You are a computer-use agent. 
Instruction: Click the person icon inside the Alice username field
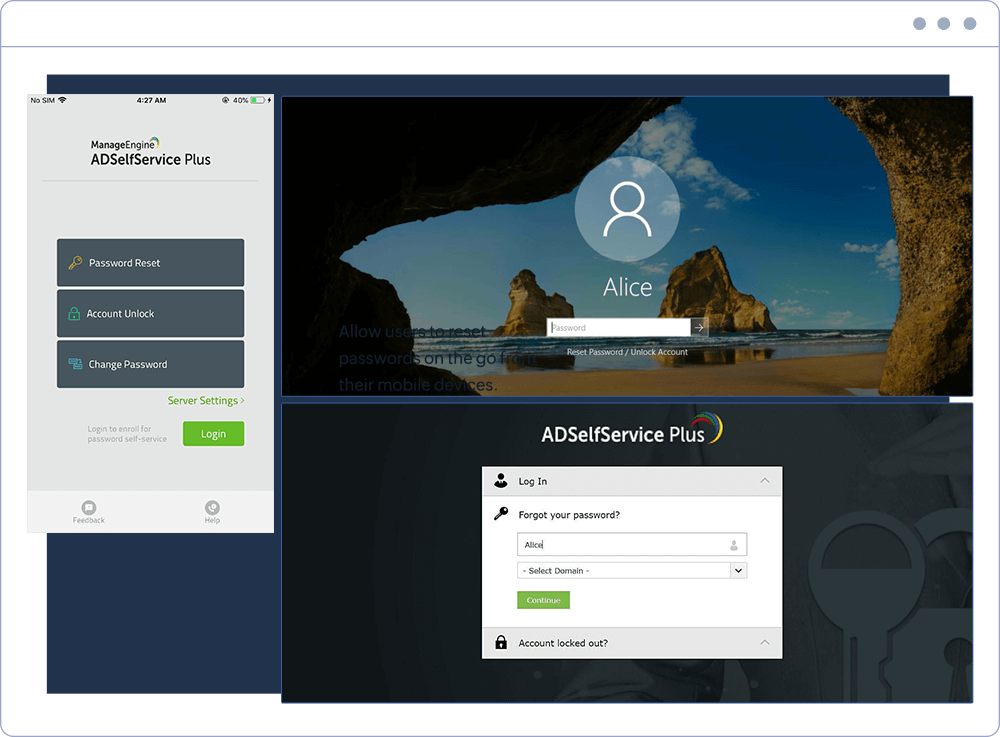click(x=735, y=544)
